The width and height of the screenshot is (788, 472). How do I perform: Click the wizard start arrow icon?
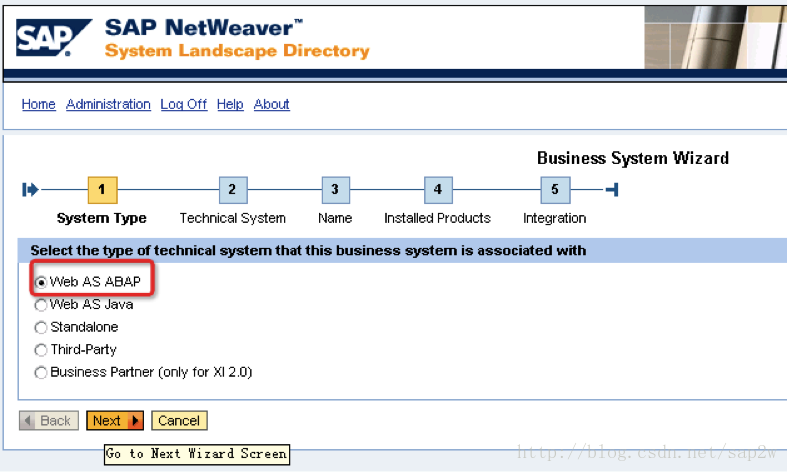30,190
